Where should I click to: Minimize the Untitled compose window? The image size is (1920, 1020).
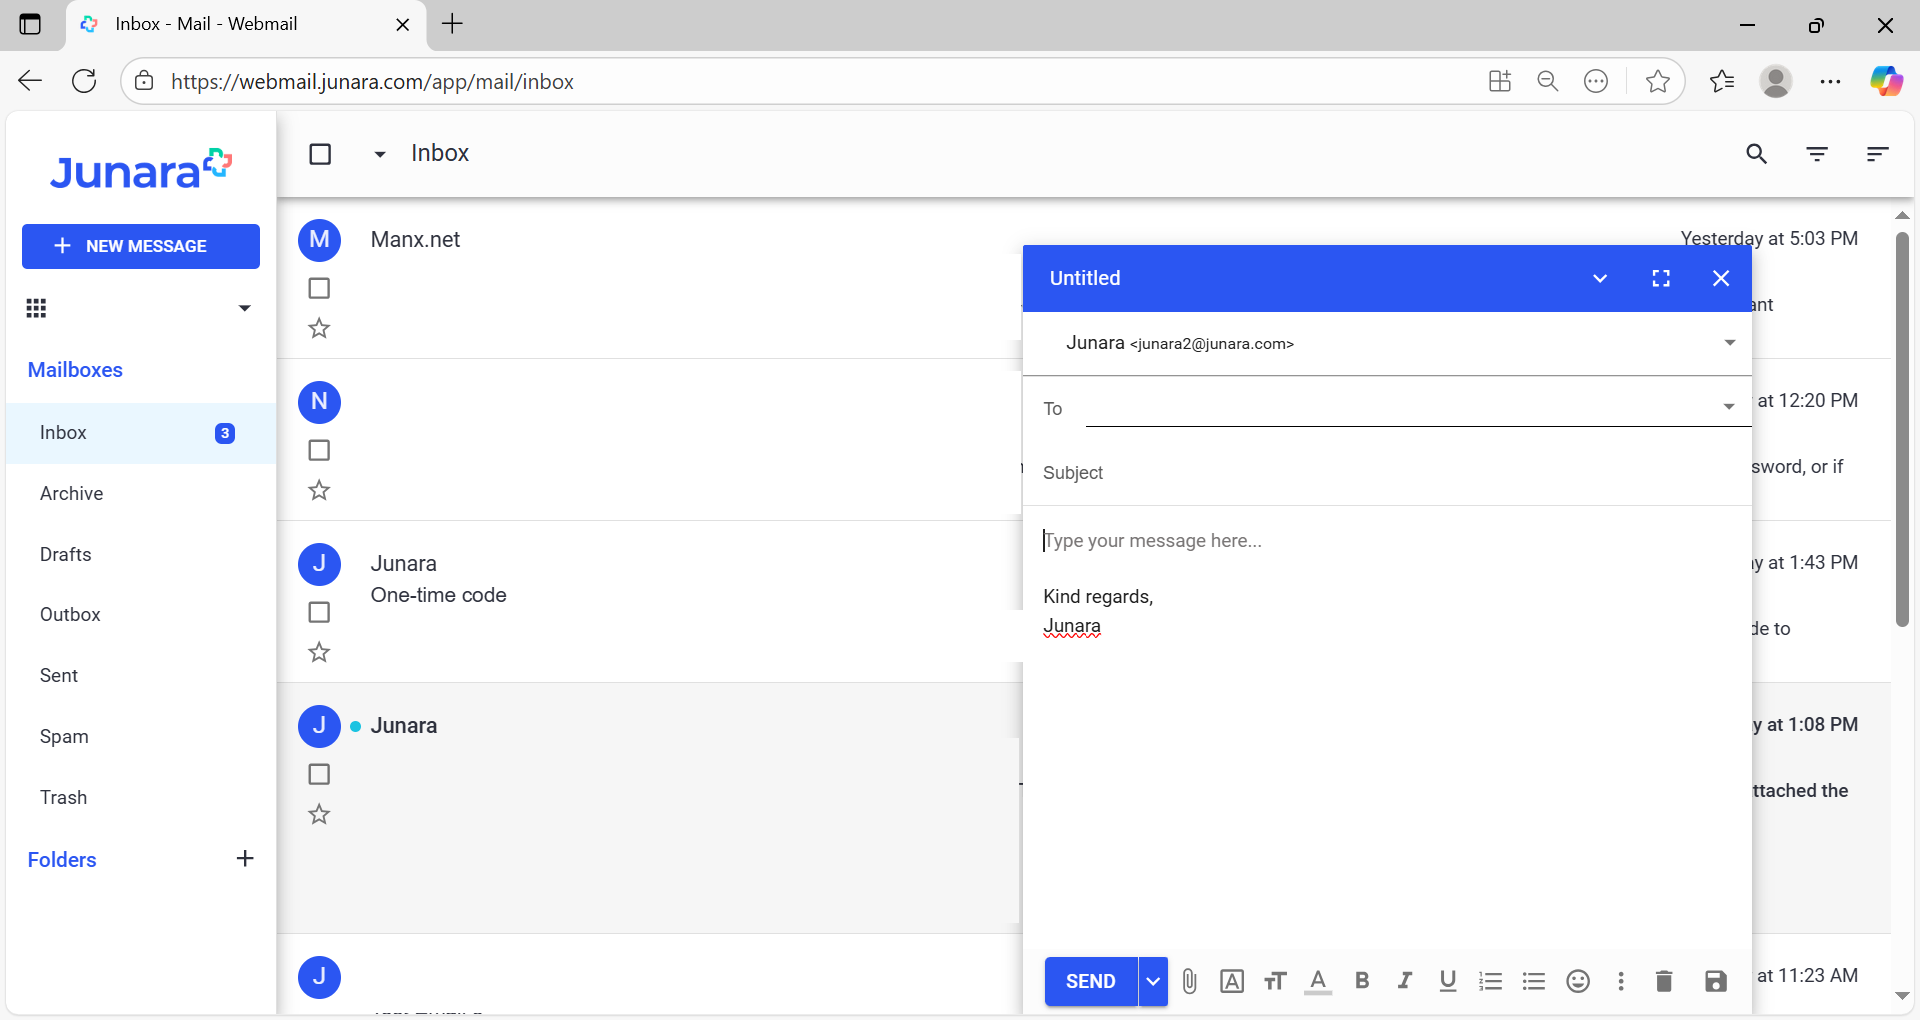pos(1600,278)
